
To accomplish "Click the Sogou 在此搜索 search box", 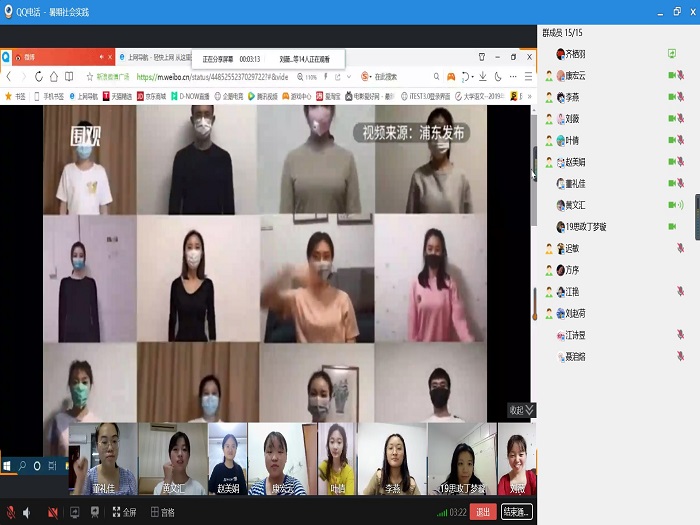I will coord(385,77).
